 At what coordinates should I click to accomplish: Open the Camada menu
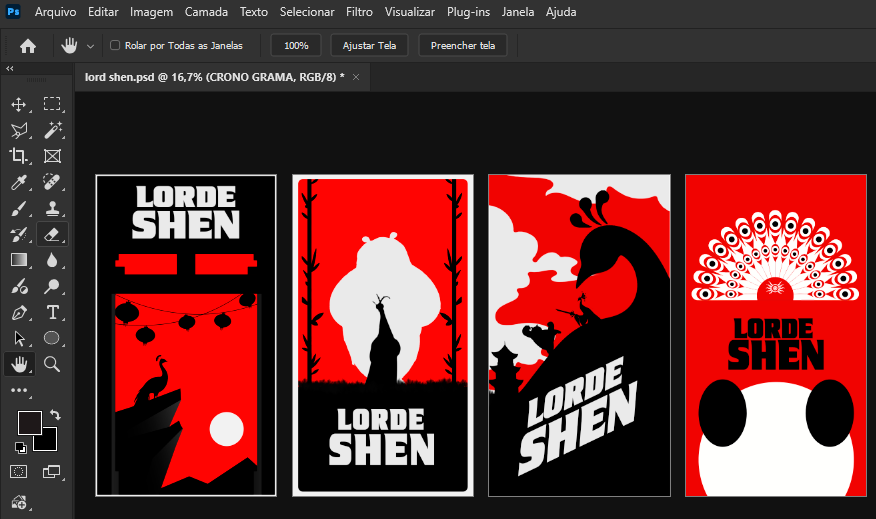[x=206, y=12]
